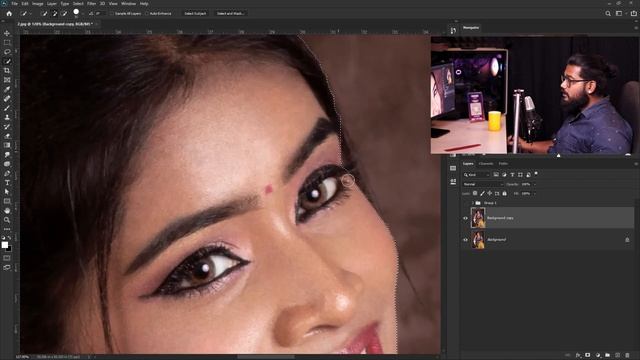Screen dimensions: 640x360
Task: Choose New Selection brush mode
Action: tap(44, 13)
